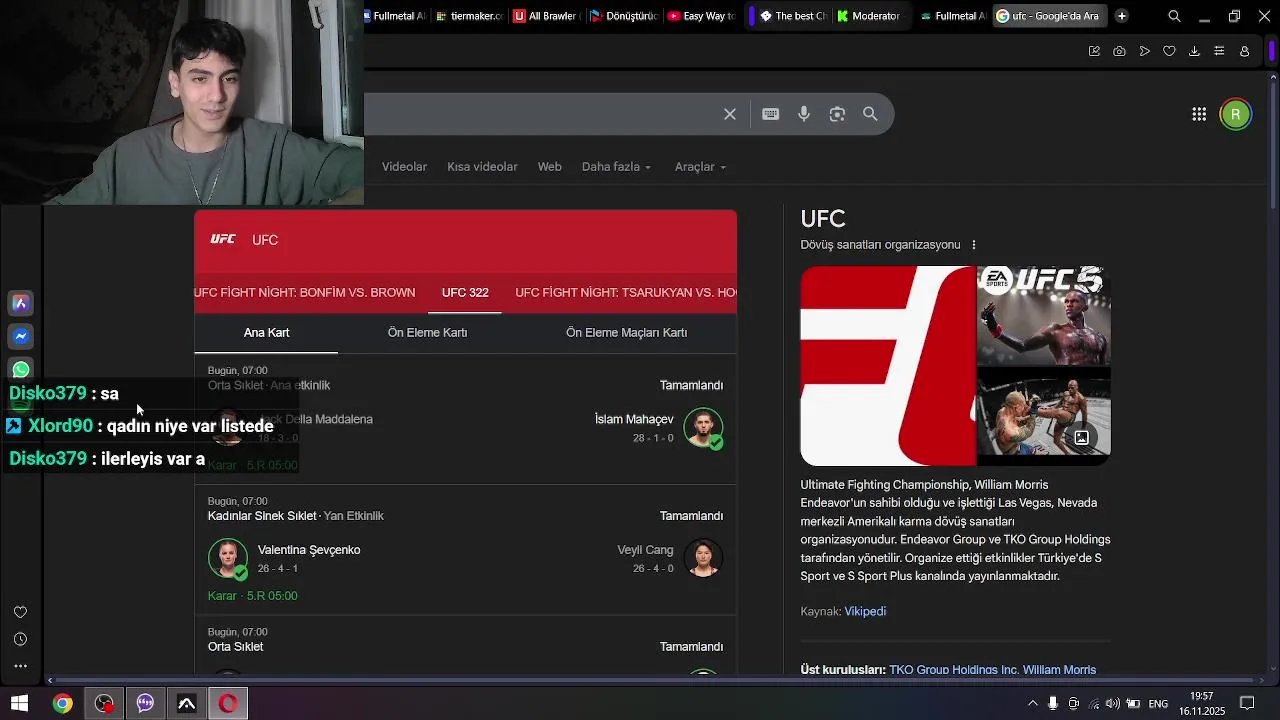Open the on-screen keyboard input tool

tap(770, 114)
